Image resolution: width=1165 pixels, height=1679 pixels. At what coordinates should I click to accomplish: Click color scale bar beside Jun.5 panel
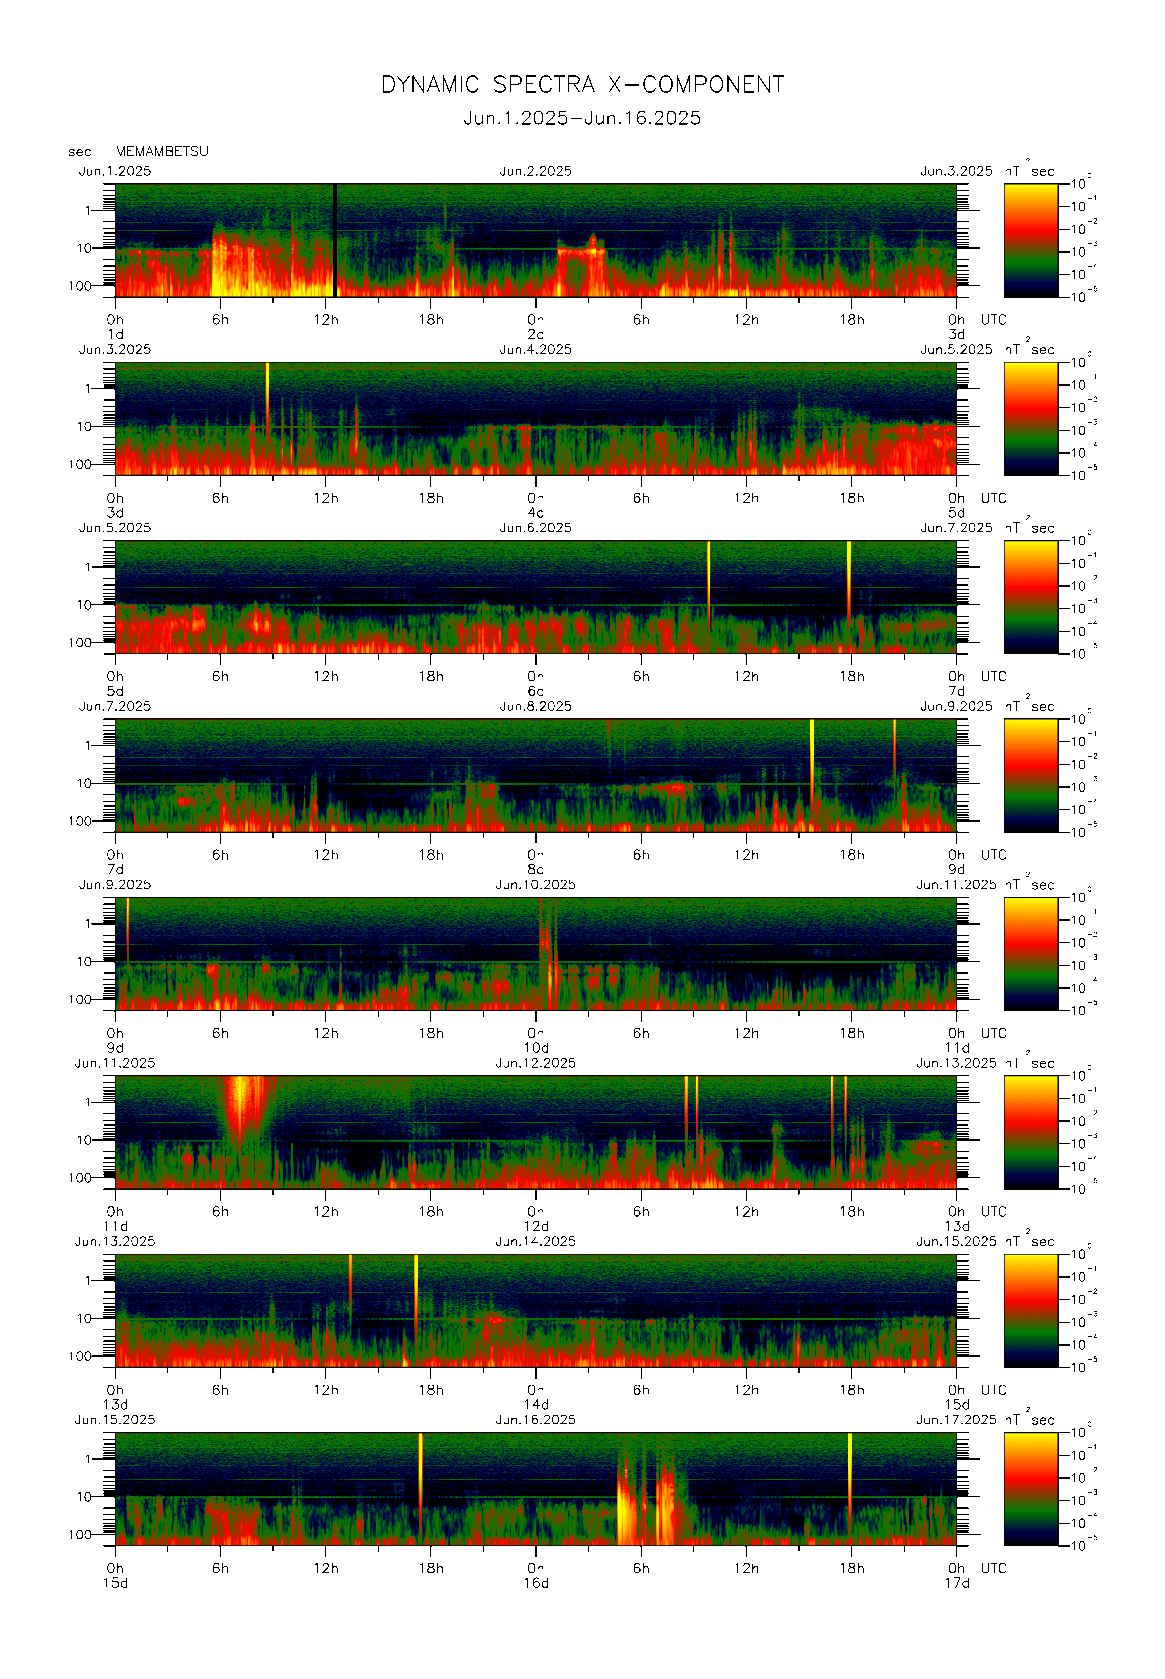1031,597
